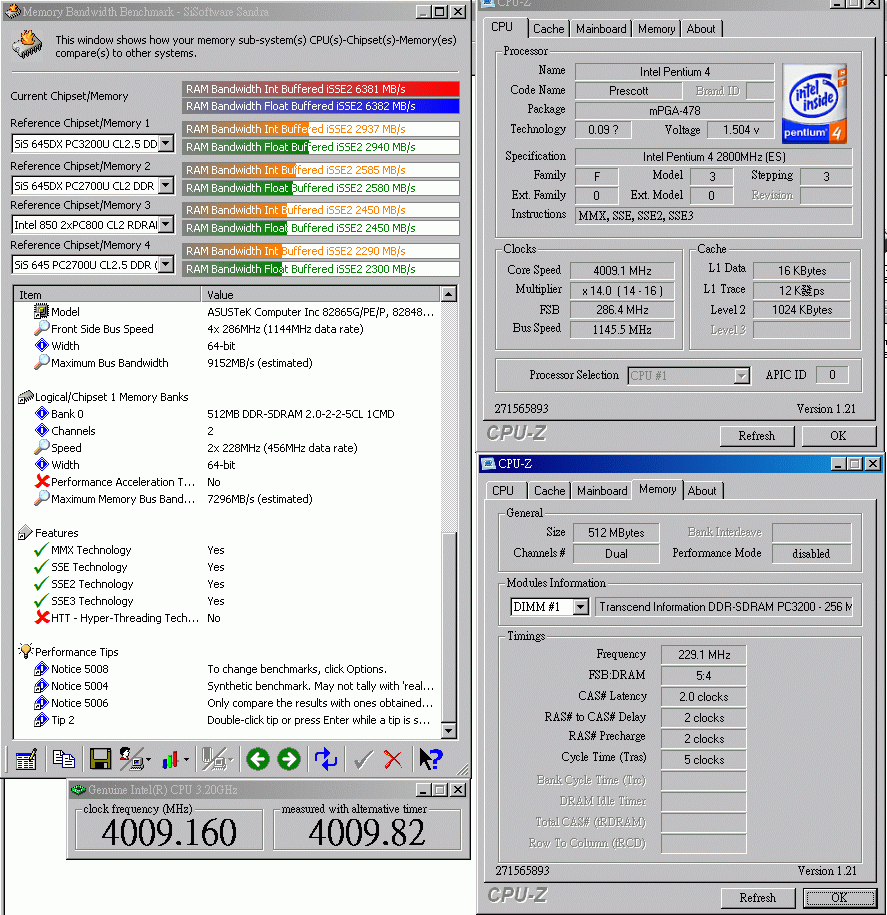Viewport: 887px width, 915px height.
Task: Click the Intel Inside Pentium 4 logo
Action: tap(815, 104)
